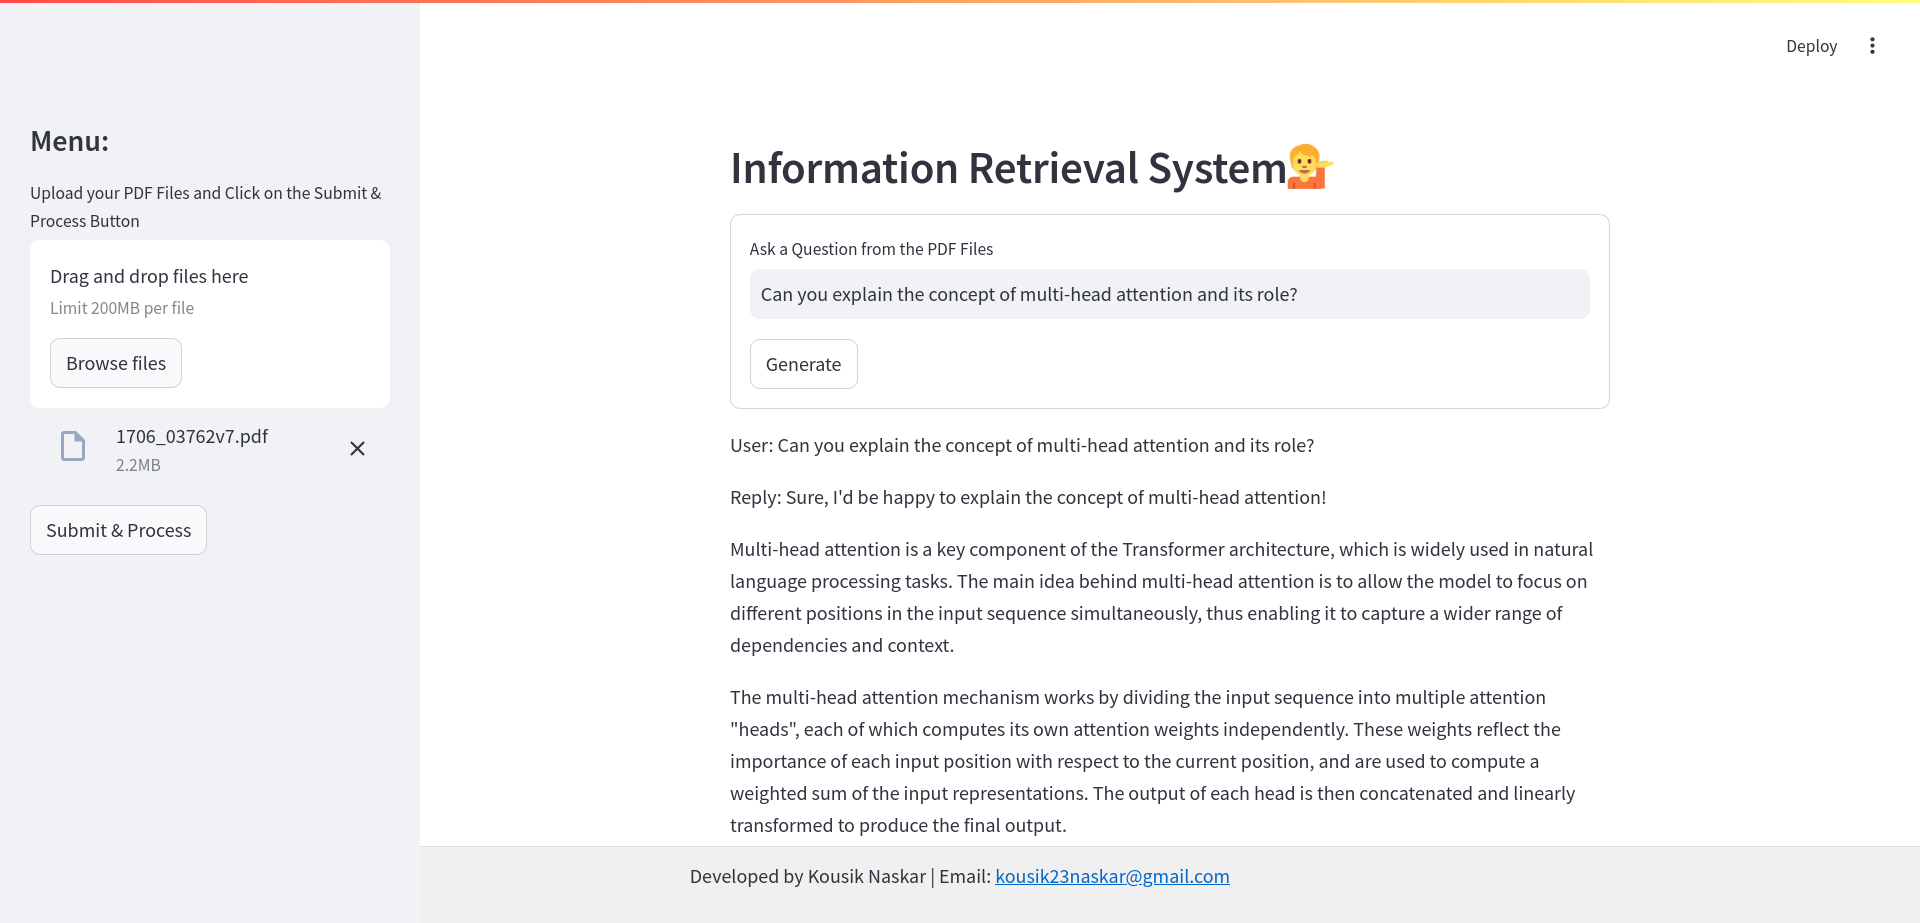
Task: Click Browse files to upload a PDF
Action: pyautogui.click(x=116, y=363)
